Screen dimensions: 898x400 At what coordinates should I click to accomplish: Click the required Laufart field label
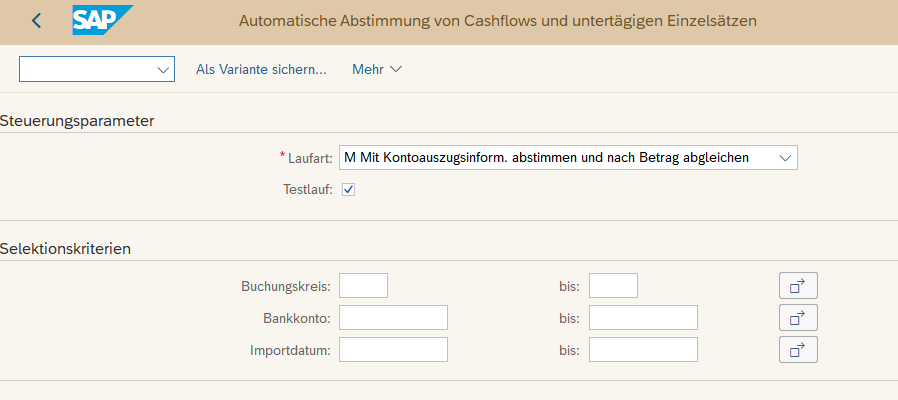(308, 158)
